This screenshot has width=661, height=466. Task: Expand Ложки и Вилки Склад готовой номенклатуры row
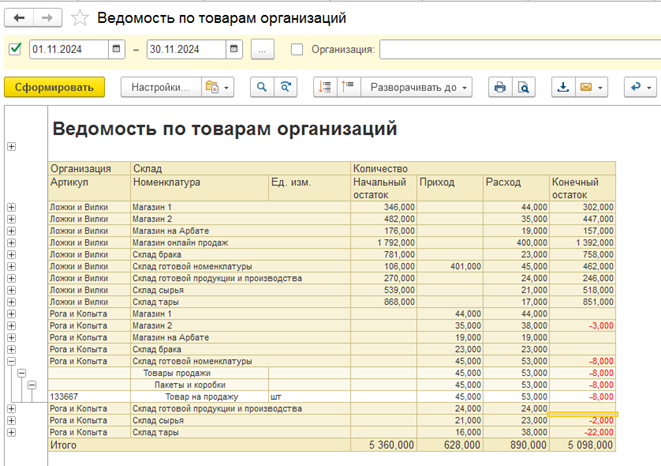pyautogui.click(x=11, y=267)
